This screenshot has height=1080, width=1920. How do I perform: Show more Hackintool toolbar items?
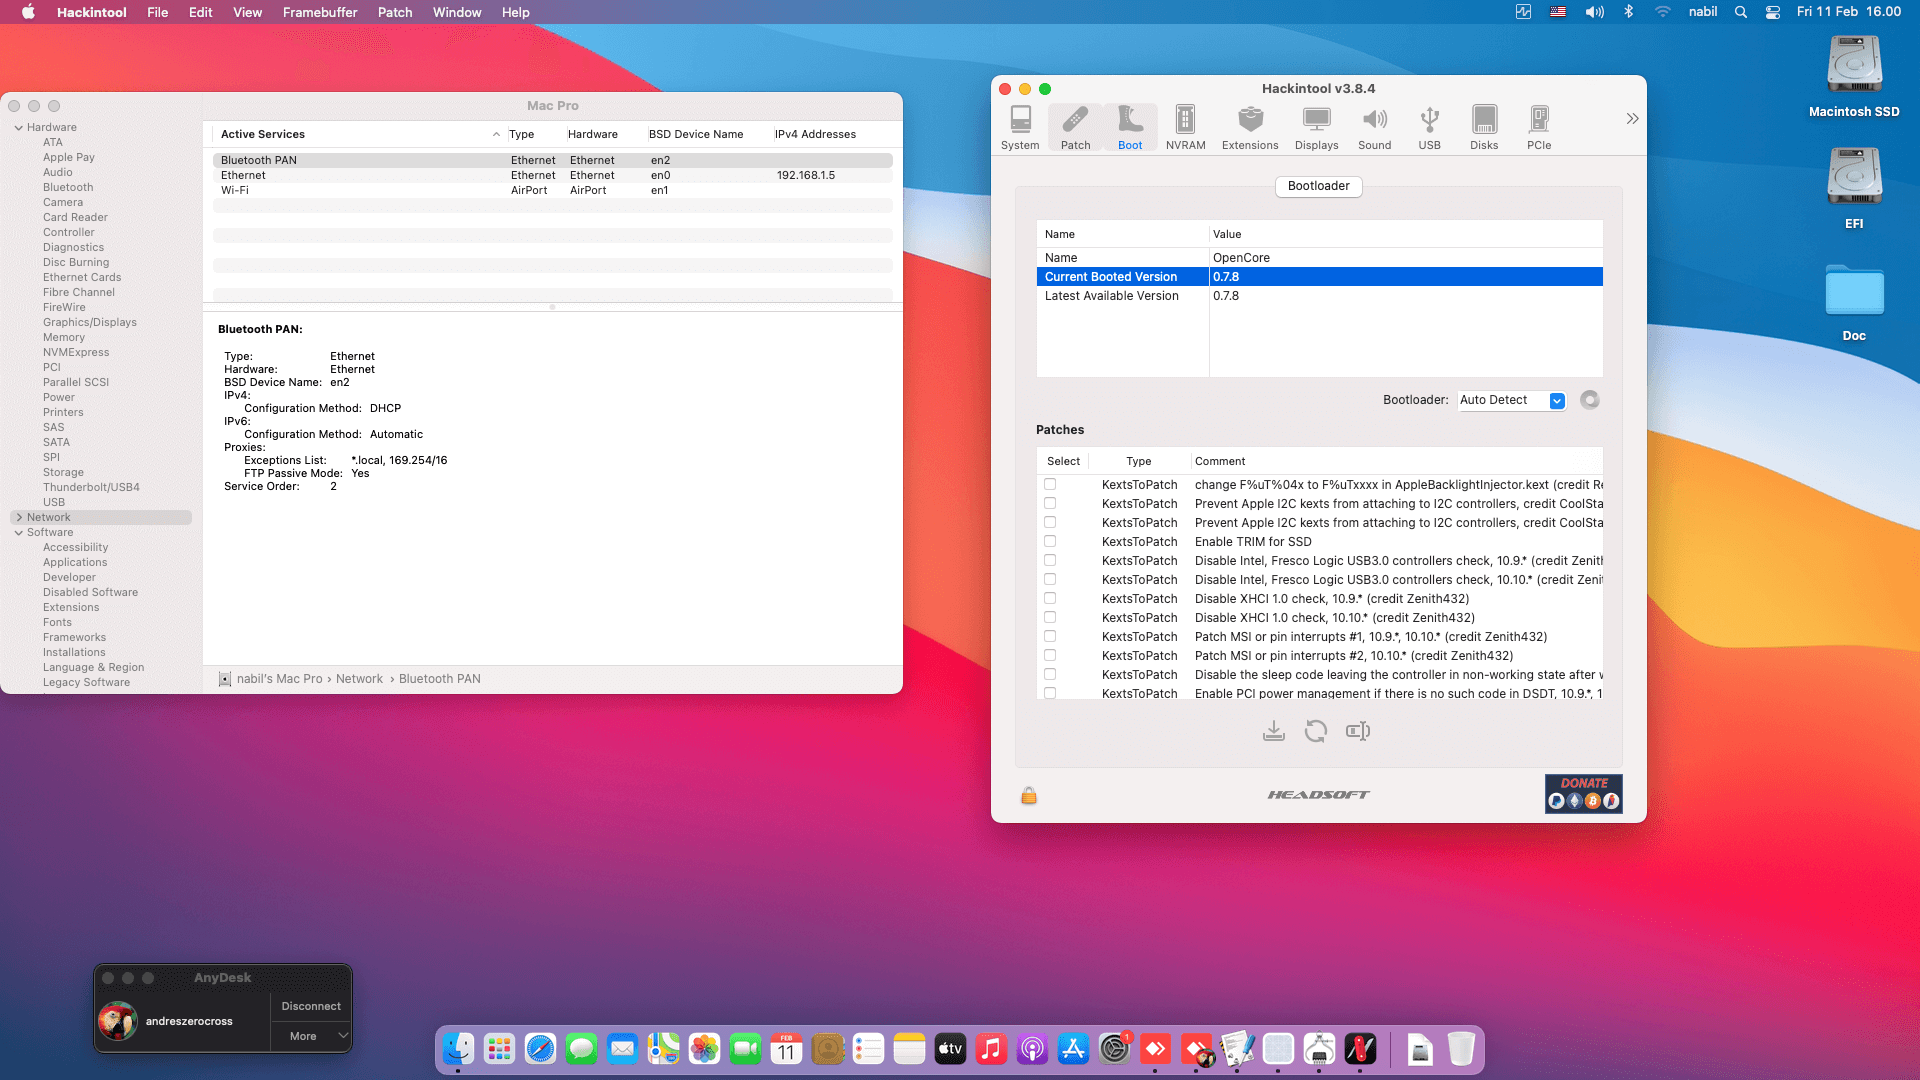point(1632,119)
